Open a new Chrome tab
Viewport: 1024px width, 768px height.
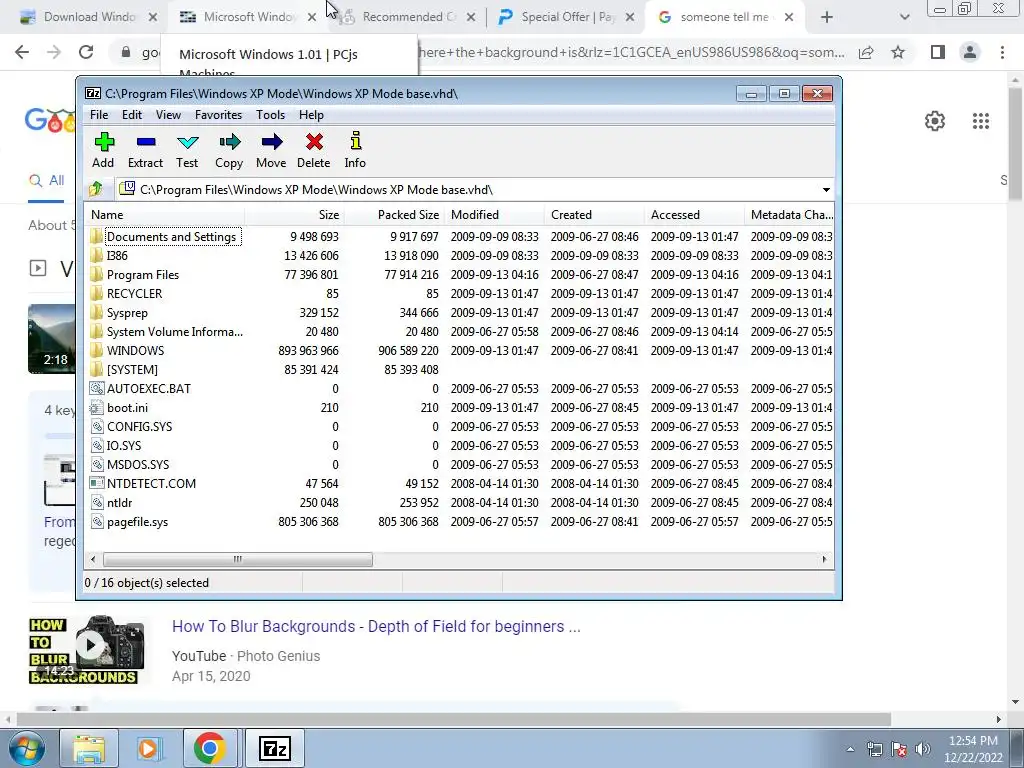pyautogui.click(x=827, y=17)
